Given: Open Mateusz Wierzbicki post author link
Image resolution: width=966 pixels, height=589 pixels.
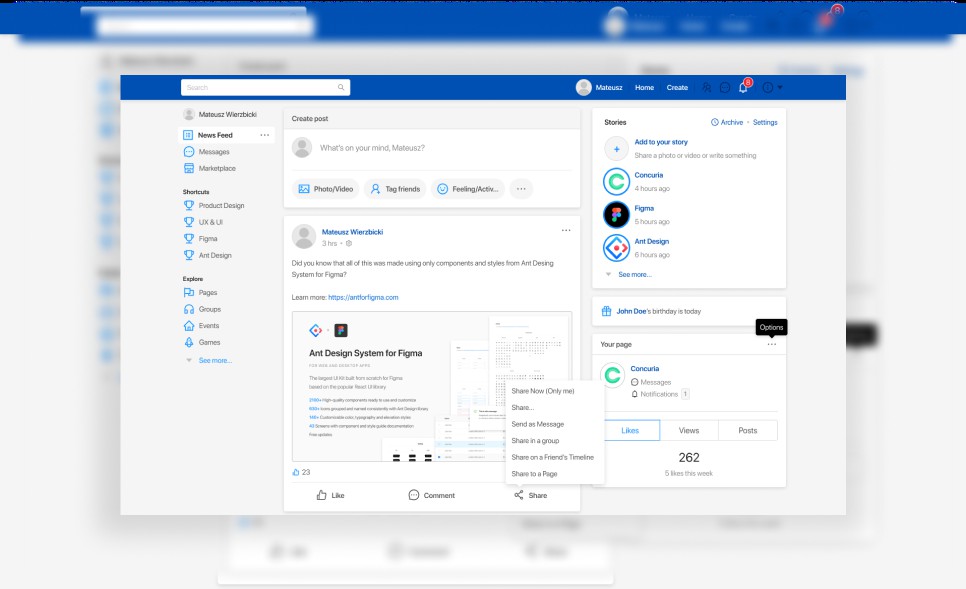Looking at the screenshot, I should coord(352,232).
